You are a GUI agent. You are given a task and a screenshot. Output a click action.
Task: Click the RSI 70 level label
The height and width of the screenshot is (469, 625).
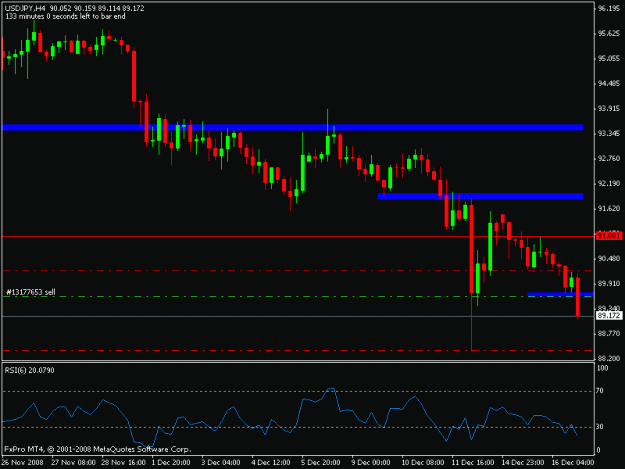pyautogui.click(x=600, y=391)
